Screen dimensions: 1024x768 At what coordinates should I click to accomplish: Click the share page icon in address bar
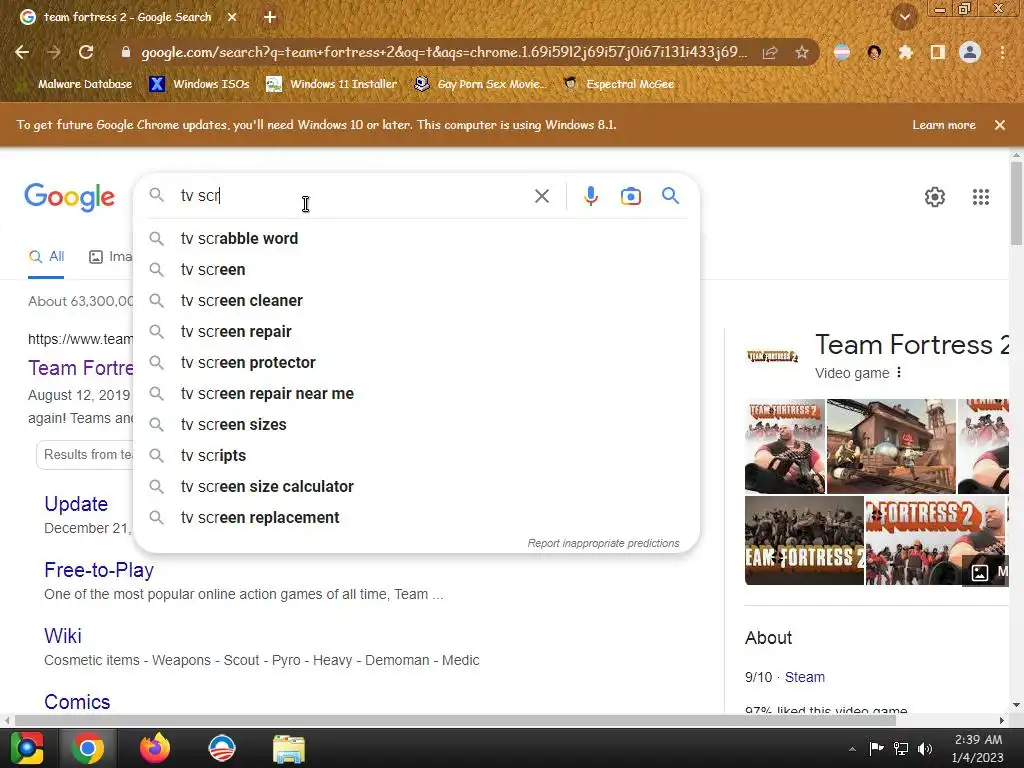(770, 52)
